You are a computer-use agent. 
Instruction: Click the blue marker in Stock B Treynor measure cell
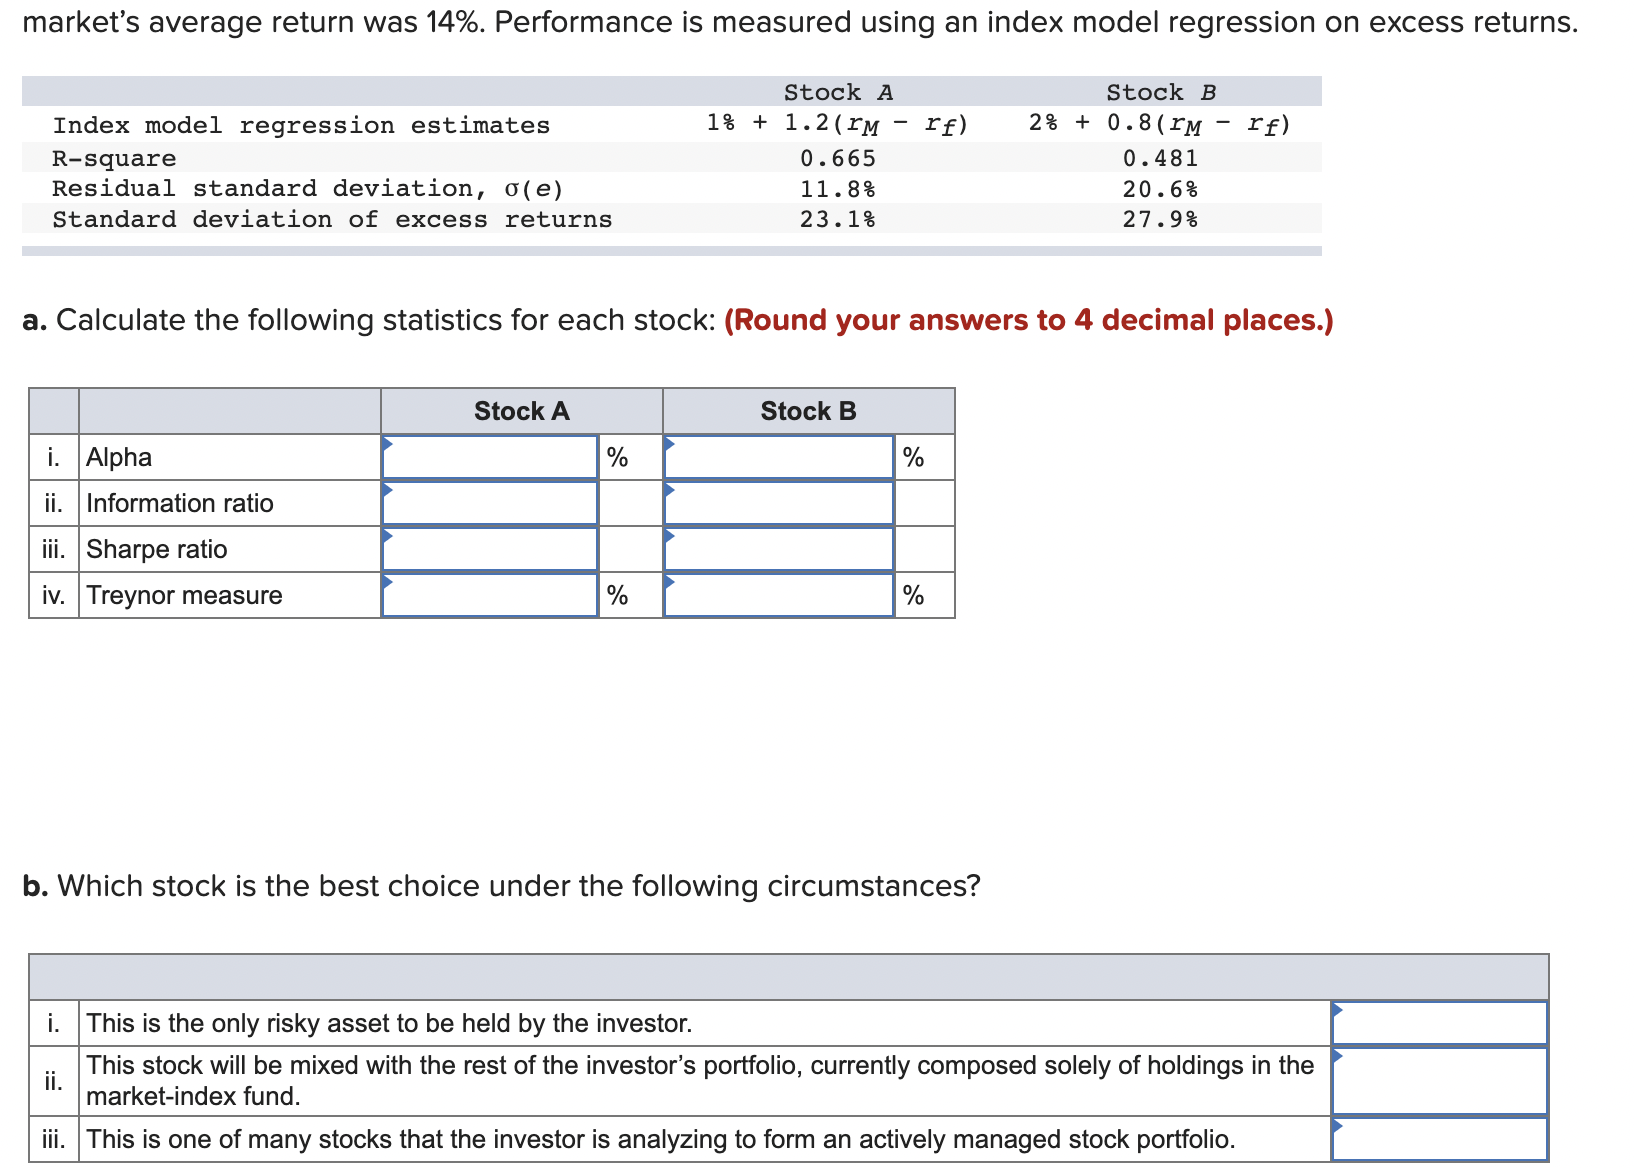point(672,583)
